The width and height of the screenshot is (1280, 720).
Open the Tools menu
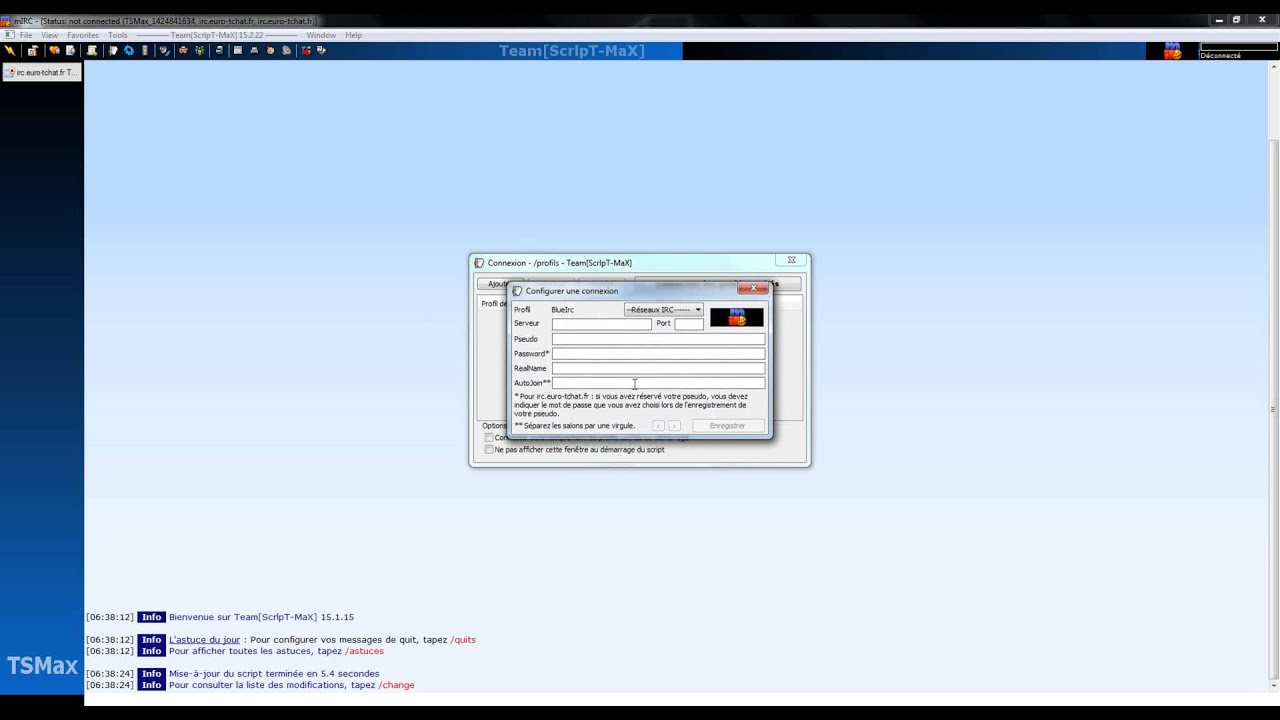(x=118, y=35)
